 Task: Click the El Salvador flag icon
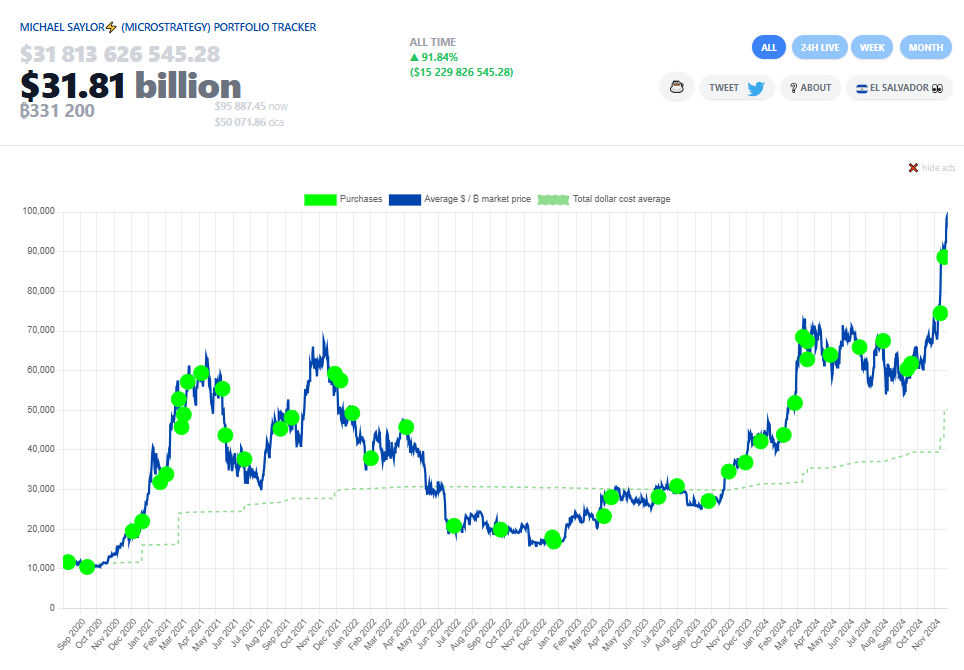pos(860,88)
